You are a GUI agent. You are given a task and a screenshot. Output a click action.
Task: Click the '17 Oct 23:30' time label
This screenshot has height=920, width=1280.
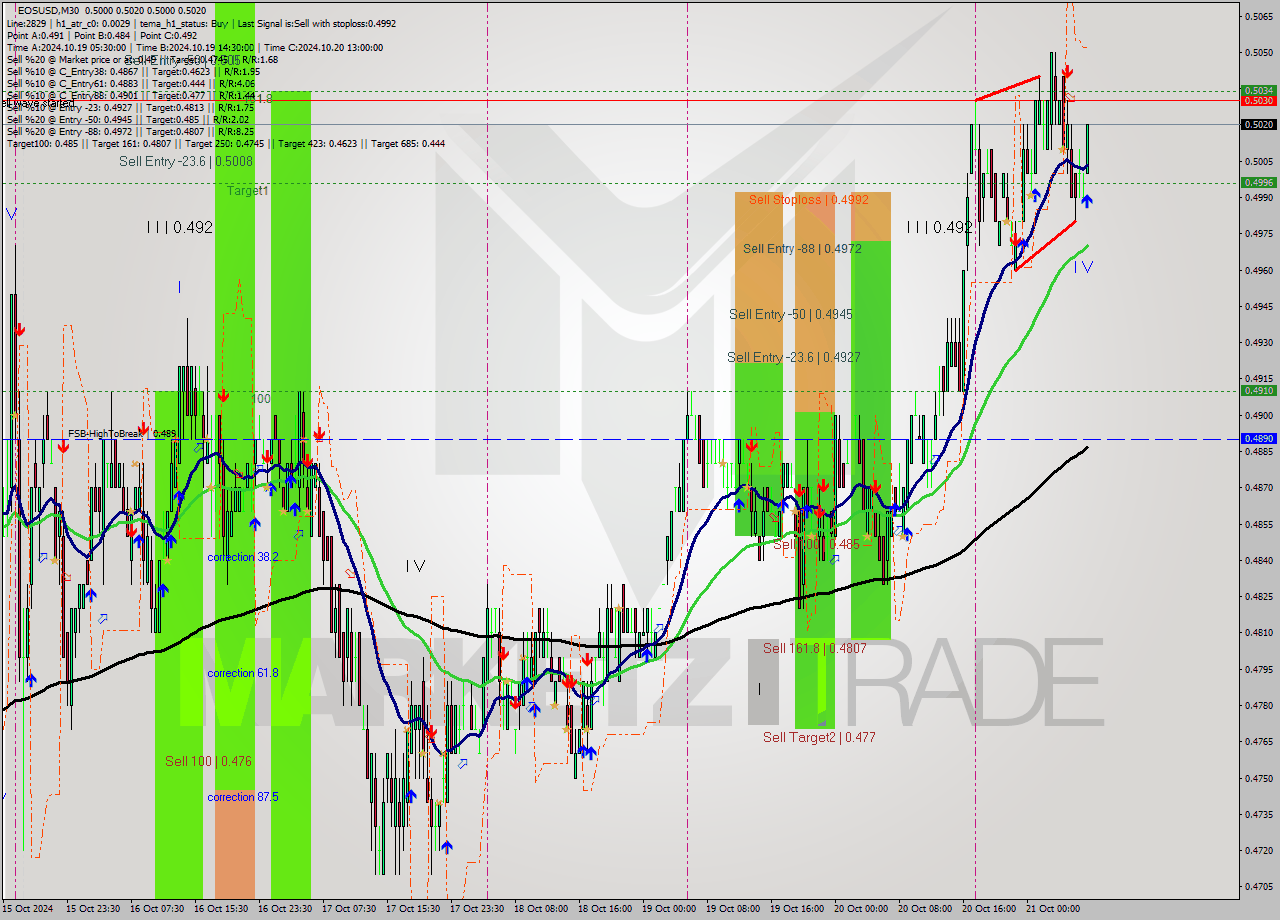(478, 909)
